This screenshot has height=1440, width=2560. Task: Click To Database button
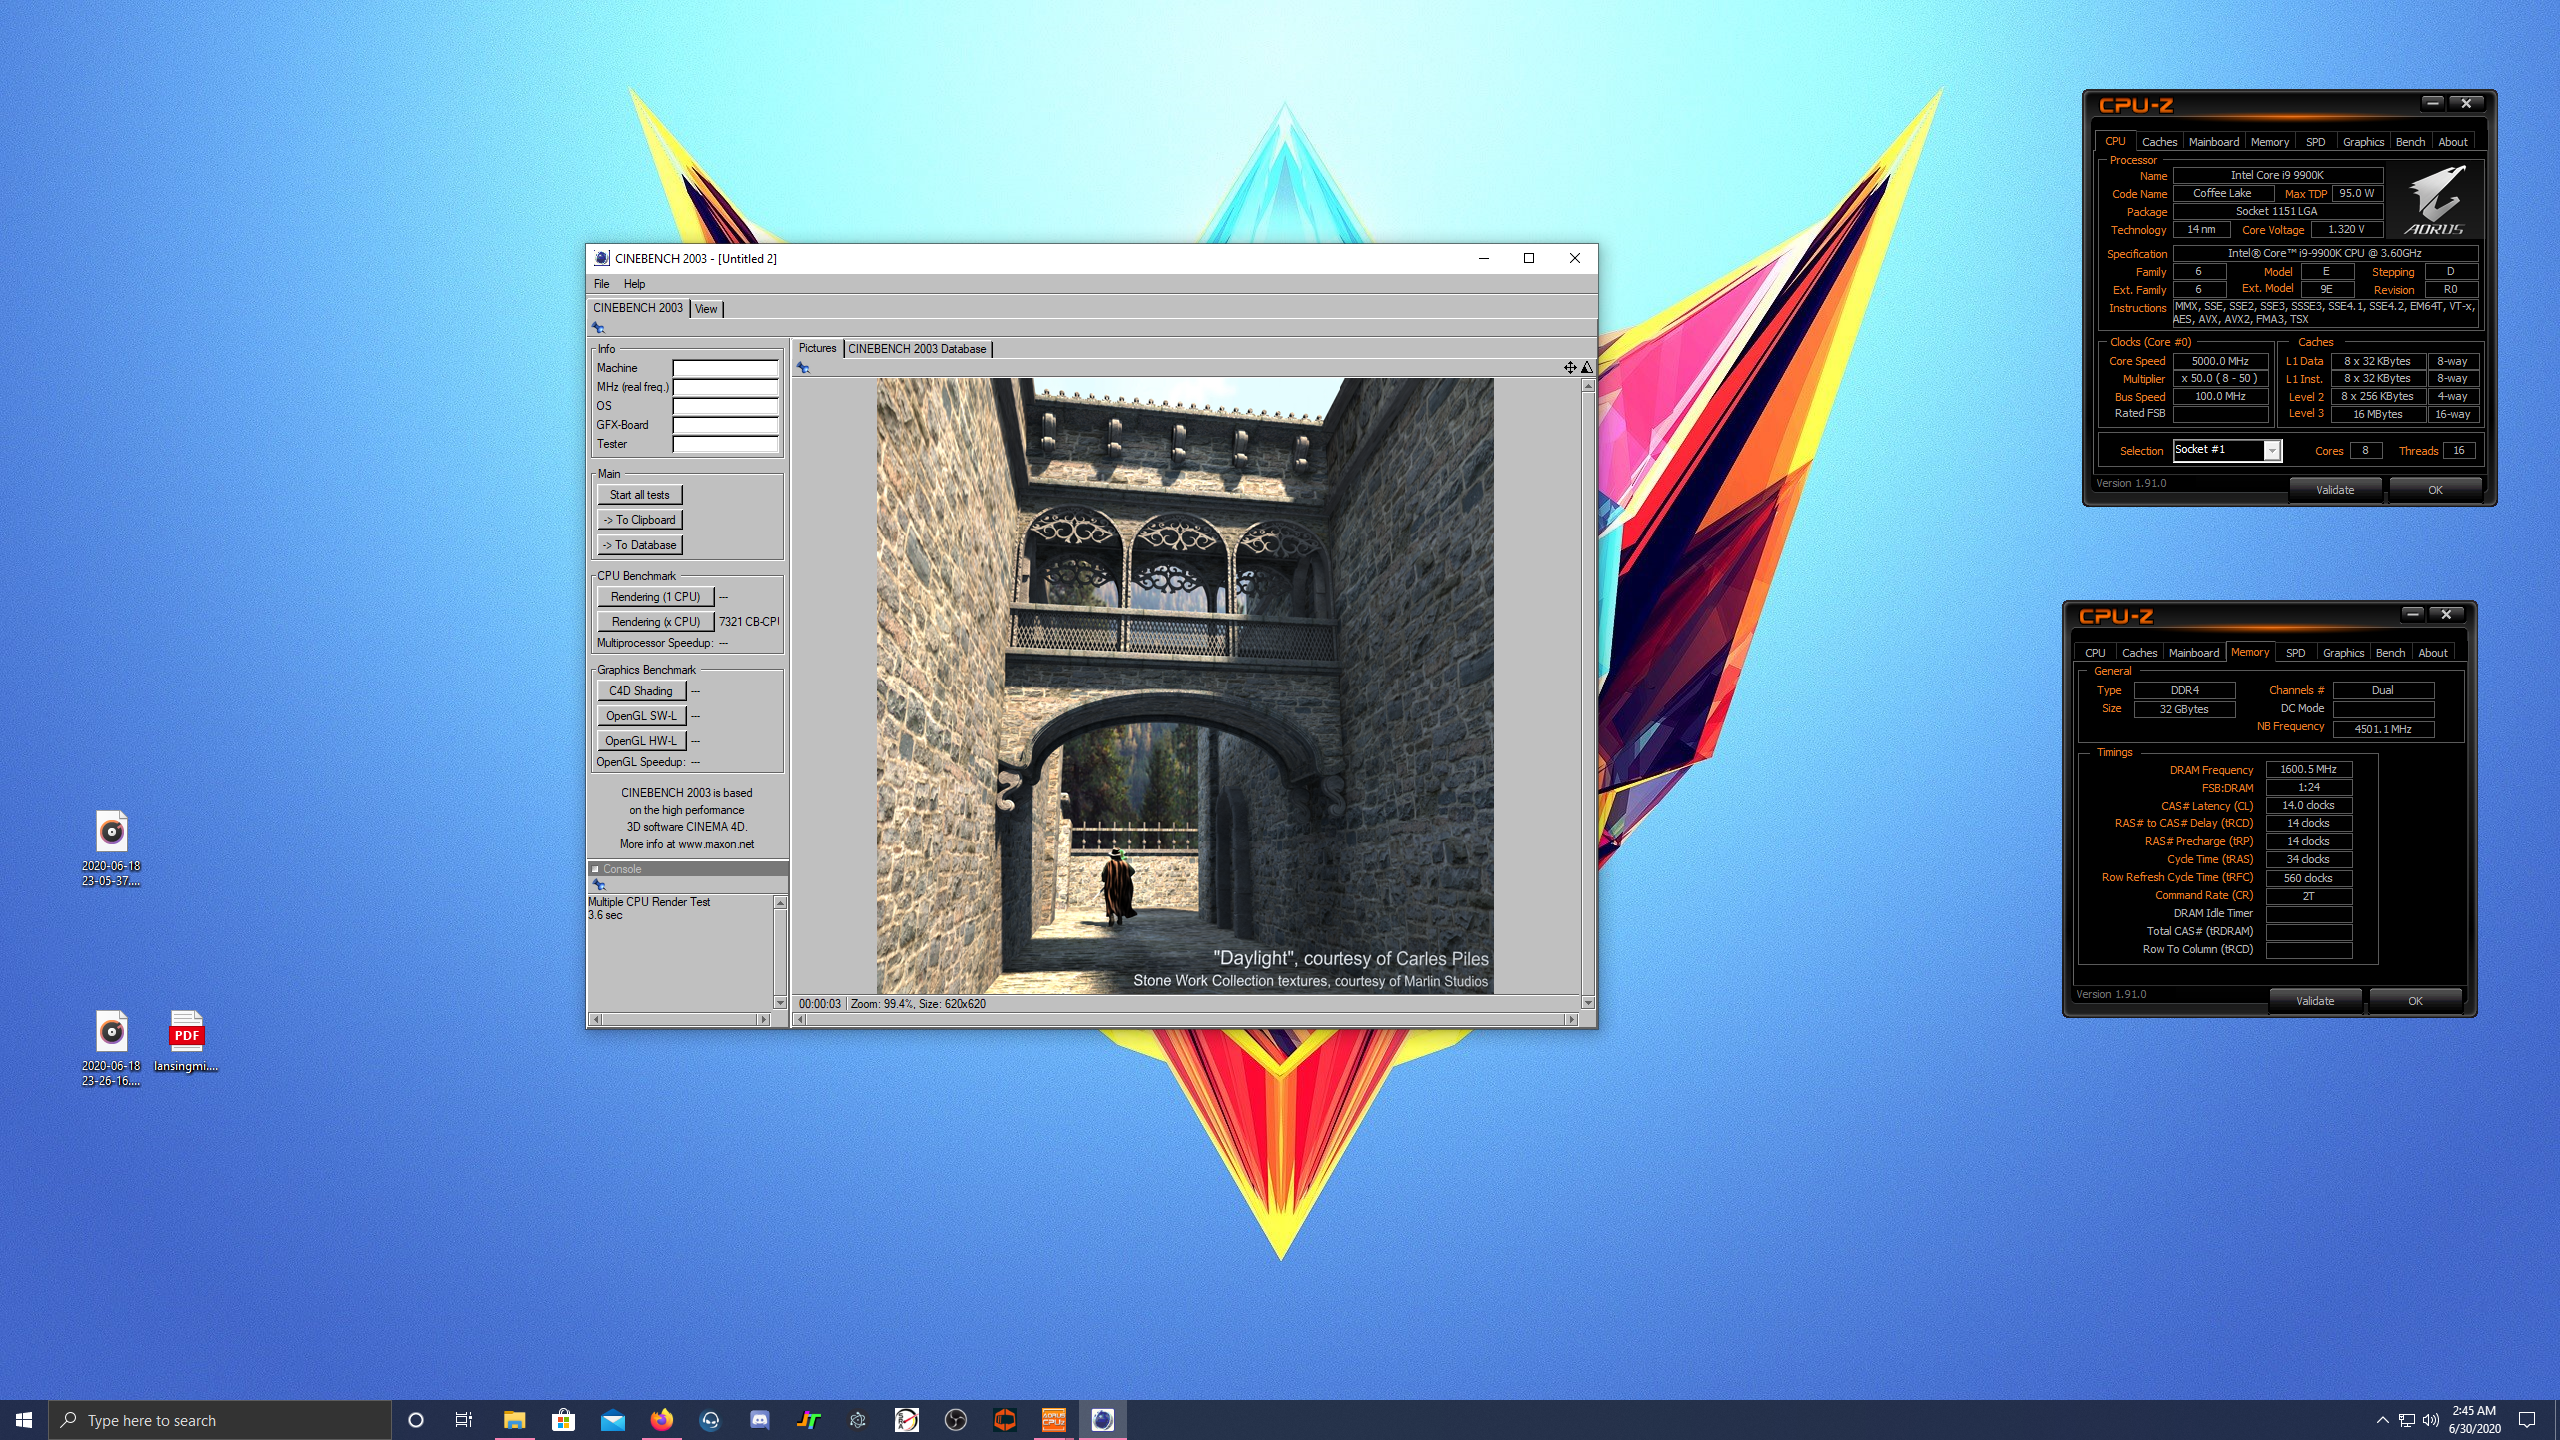point(640,545)
